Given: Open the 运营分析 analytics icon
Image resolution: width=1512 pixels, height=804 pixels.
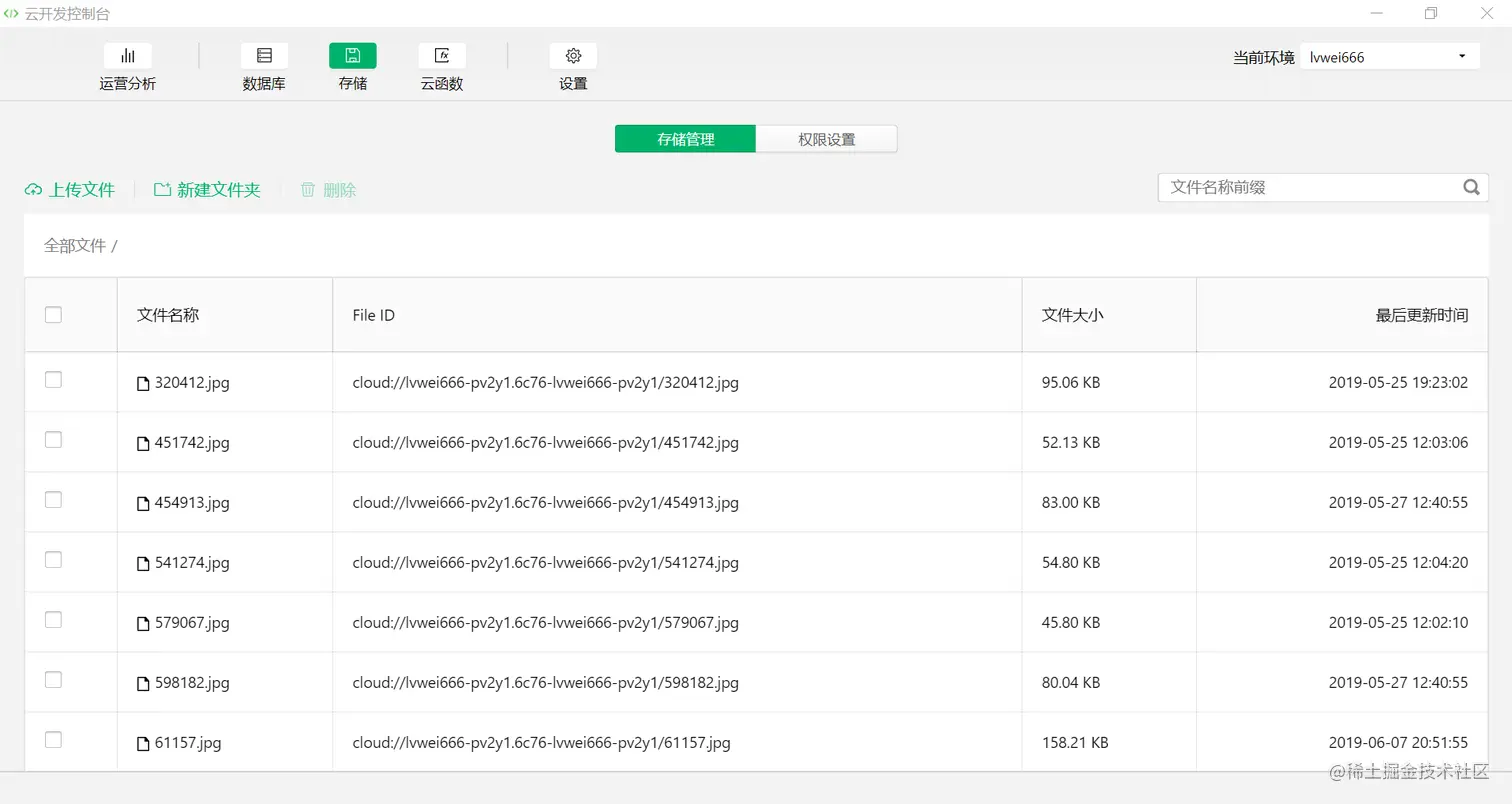Looking at the screenshot, I should coord(128,56).
